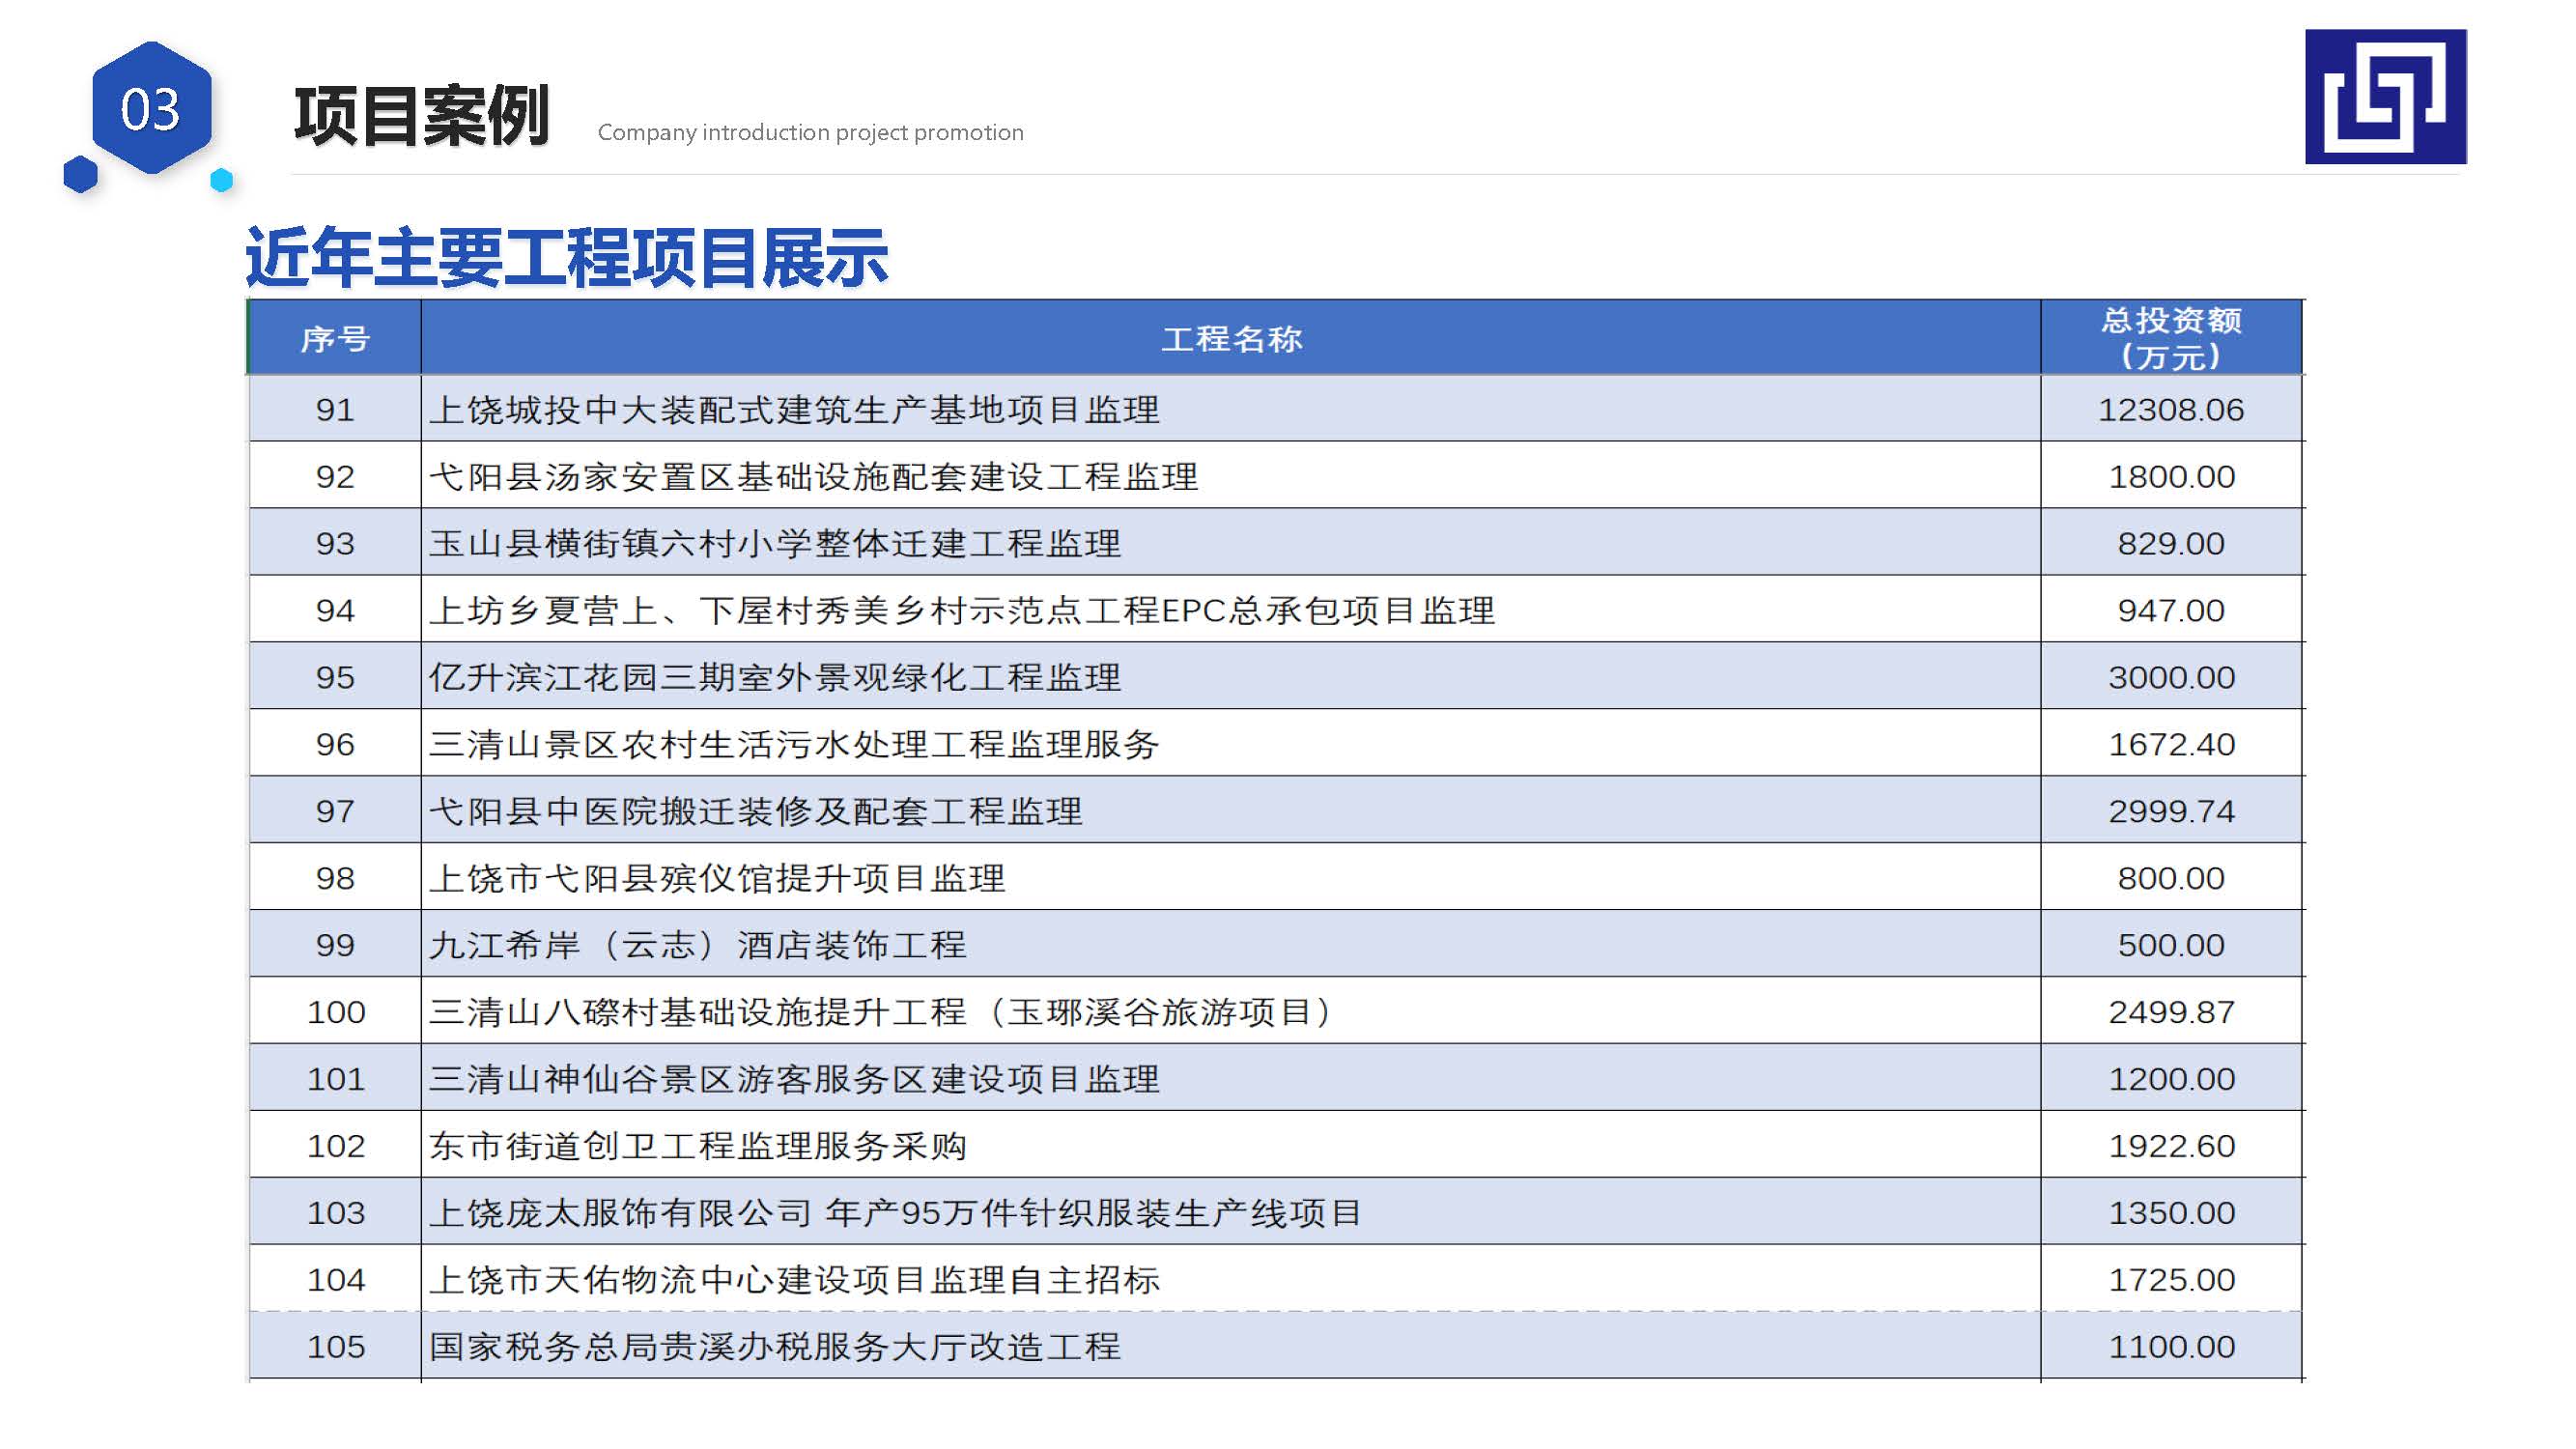2576x1449 pixels.
Task: Click serial number cell 98
Action: [x=335, y=878]
